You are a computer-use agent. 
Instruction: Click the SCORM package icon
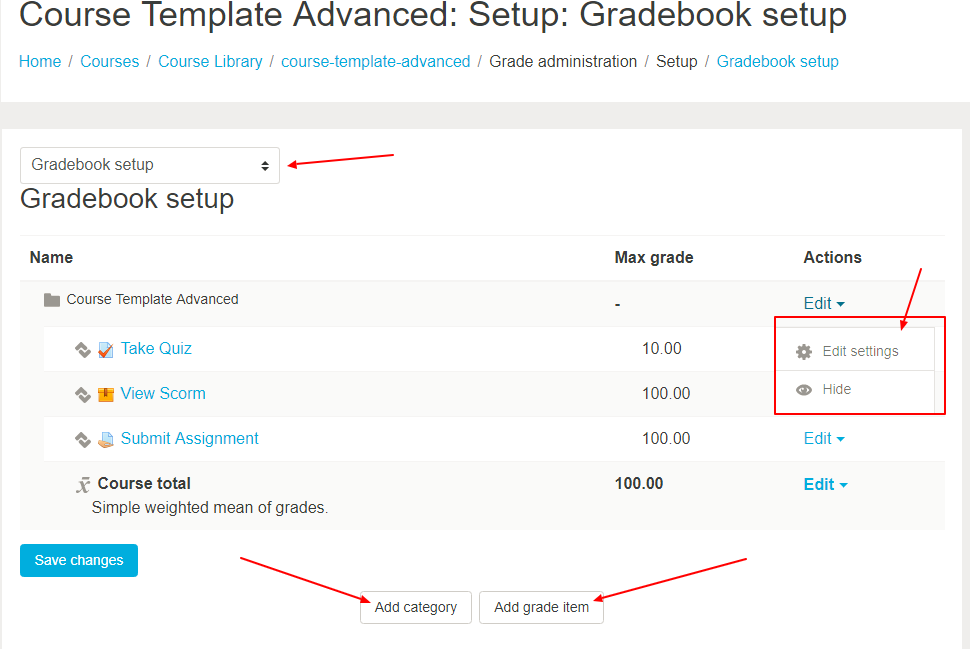pyautogui.click(x=106, y=394)
